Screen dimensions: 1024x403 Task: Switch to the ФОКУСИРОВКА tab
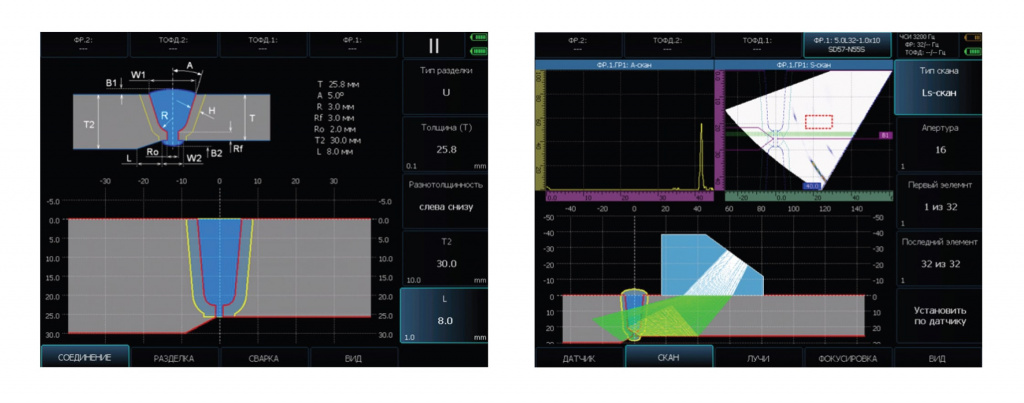click(848, 358)
